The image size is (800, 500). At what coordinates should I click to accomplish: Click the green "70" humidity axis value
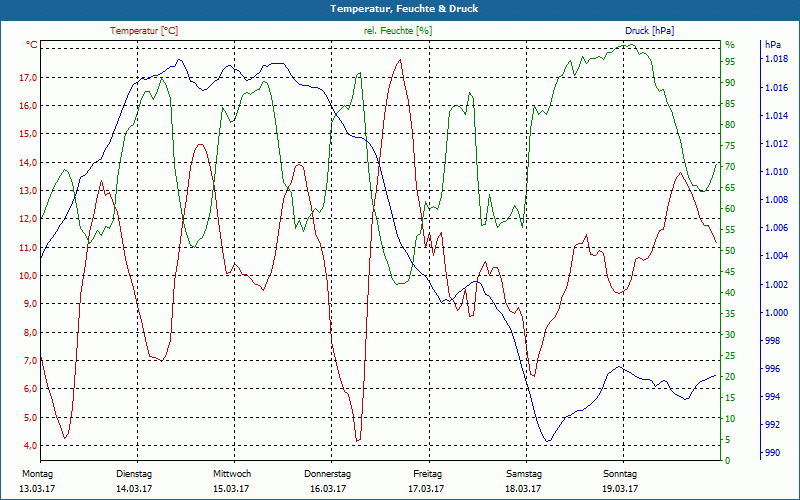click(x=730, y=167)
